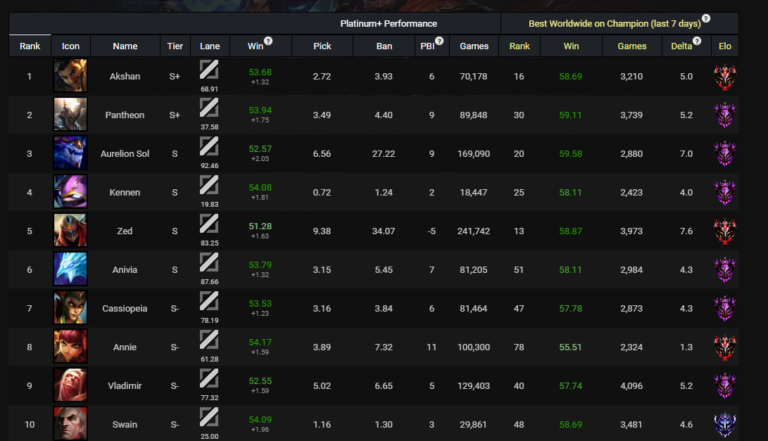This screenshot has height=441, width=768.
Task: Sort by the Ban column header
Action: tap(383, 46)
